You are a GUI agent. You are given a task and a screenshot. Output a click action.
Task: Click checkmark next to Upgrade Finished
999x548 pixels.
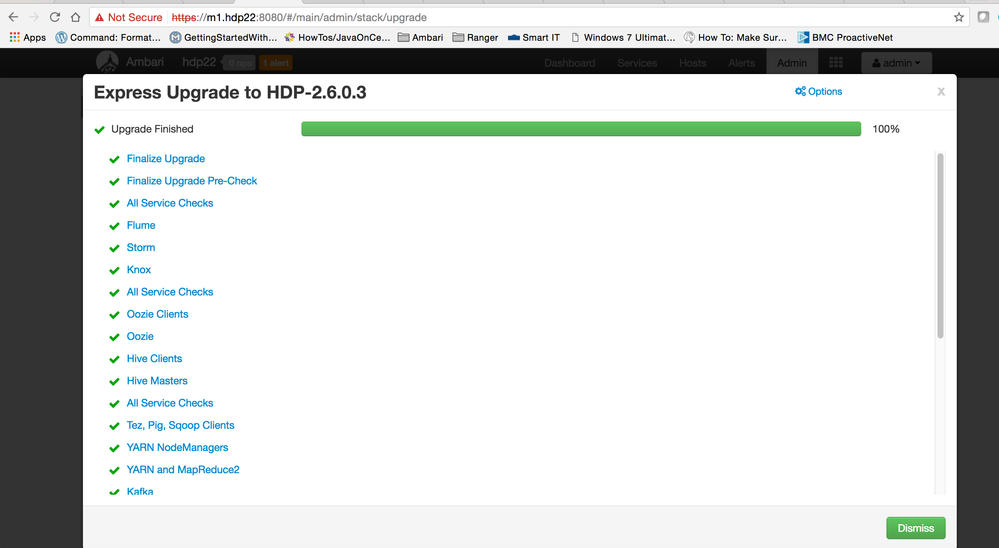[99, 130]
